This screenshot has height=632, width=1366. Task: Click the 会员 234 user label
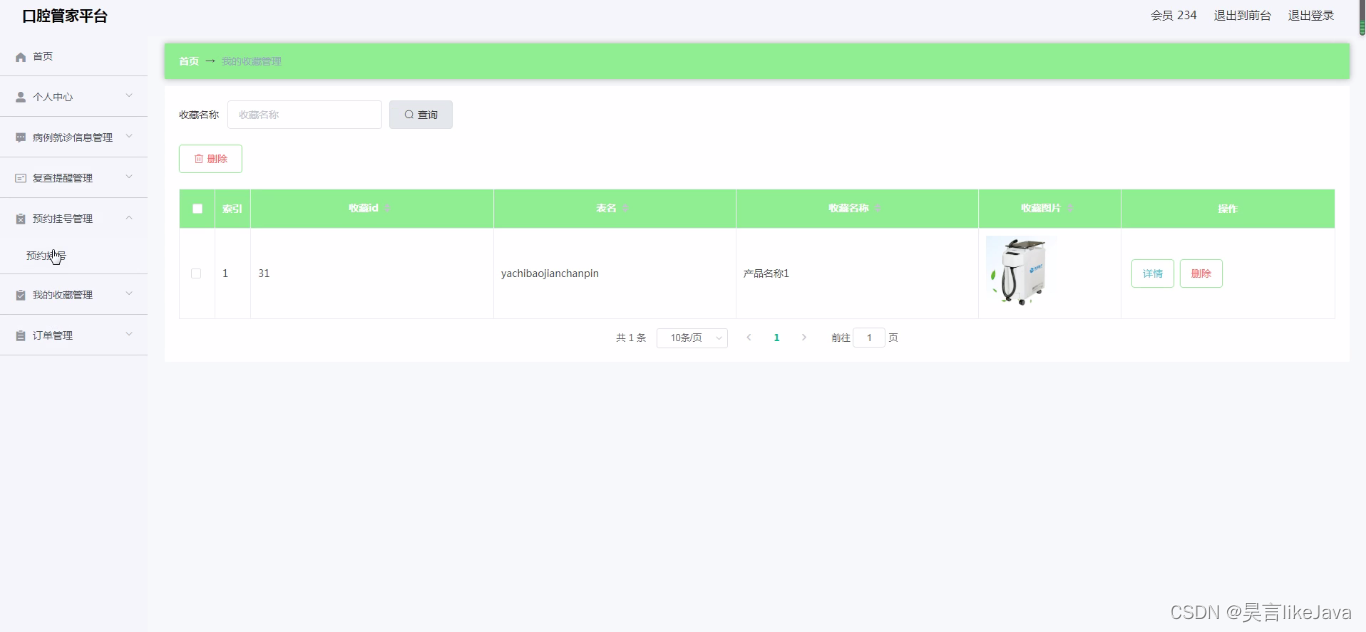tap(1174, 16)
